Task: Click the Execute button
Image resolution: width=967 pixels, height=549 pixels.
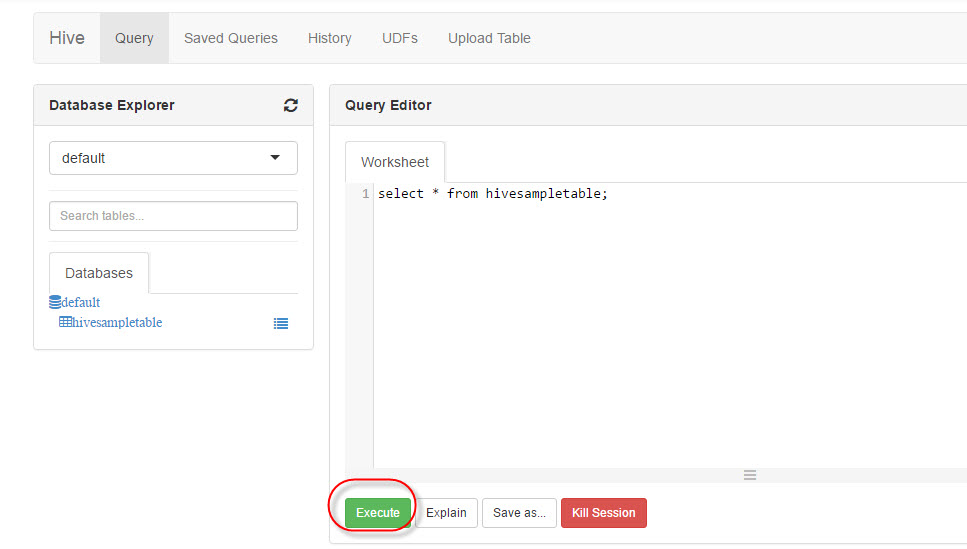Action: 378,513
